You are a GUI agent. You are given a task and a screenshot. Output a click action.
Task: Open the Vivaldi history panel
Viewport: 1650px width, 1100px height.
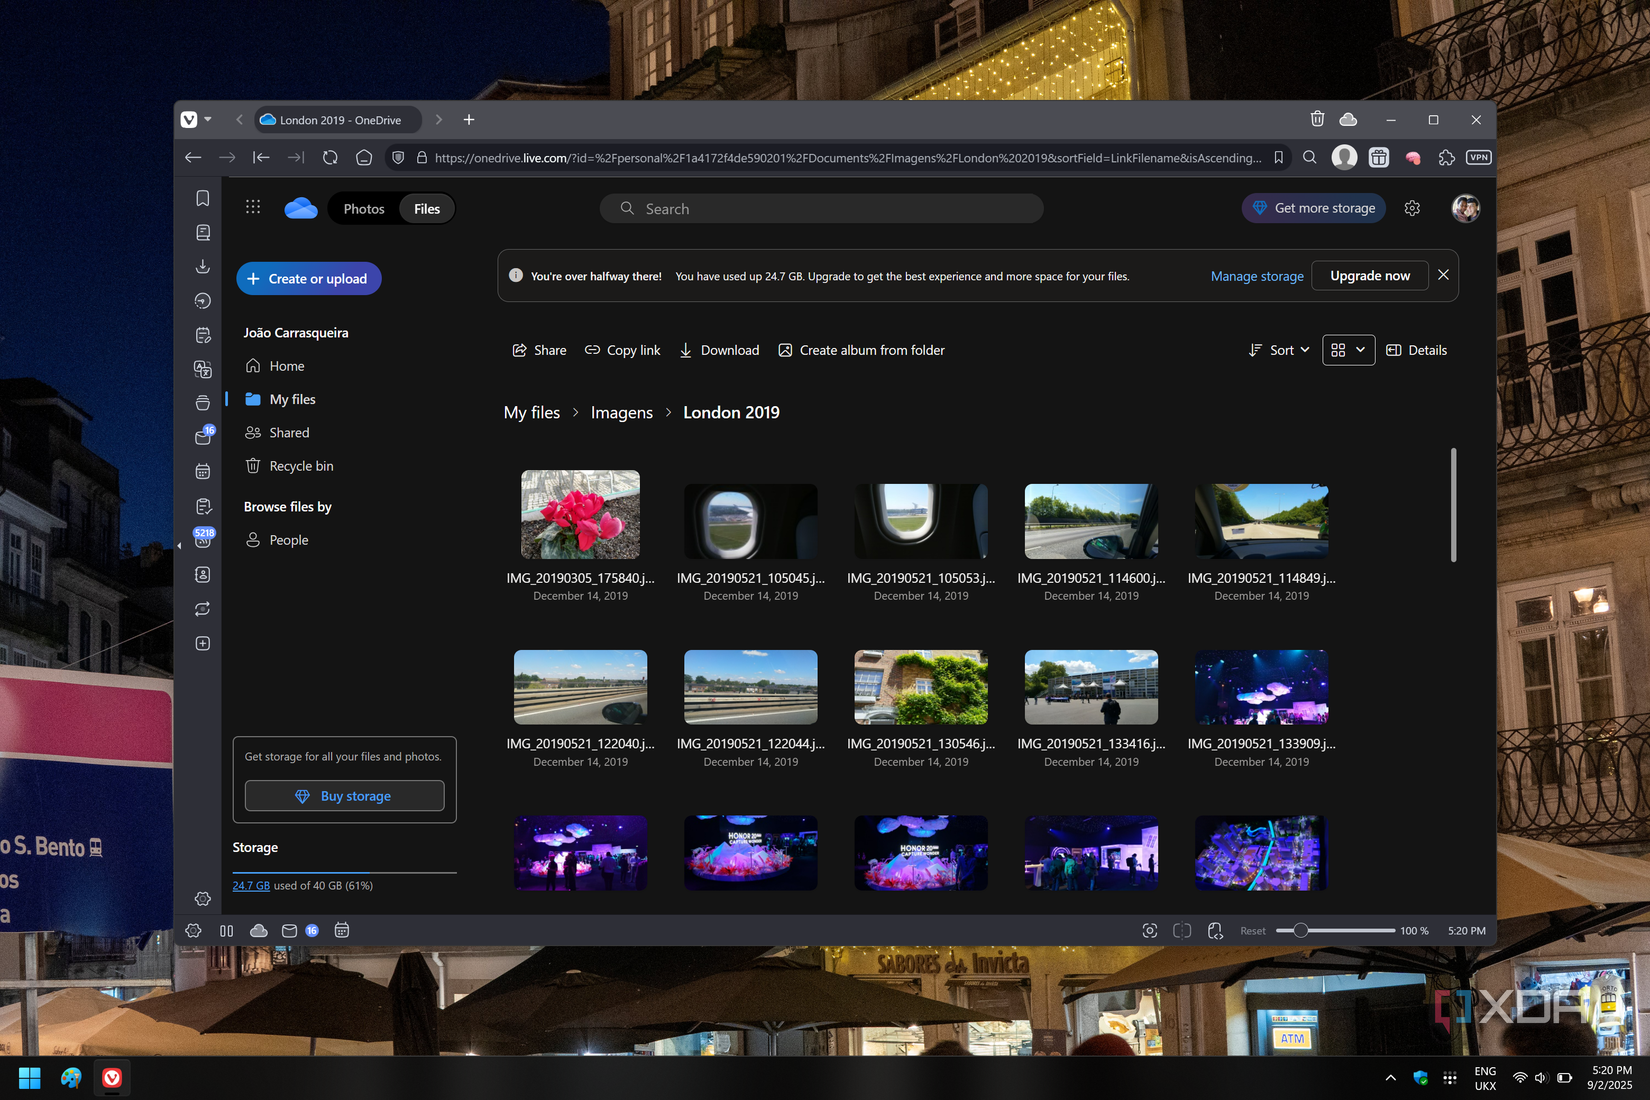point(203,301)
